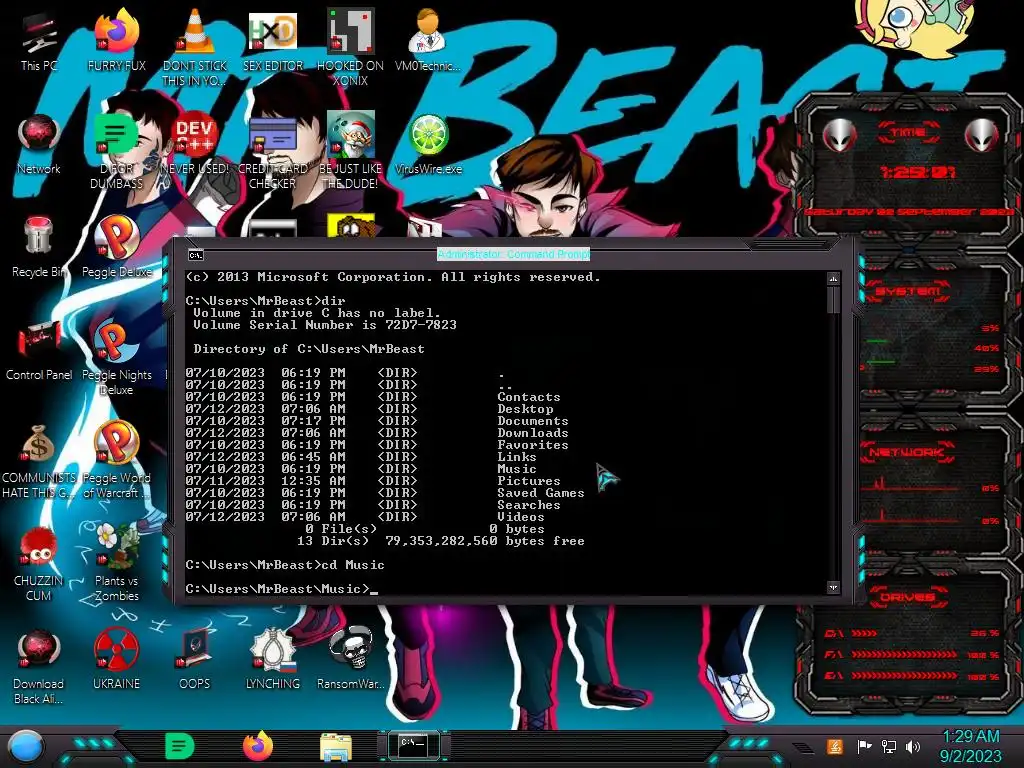This screenshot has width=1024, height=768.
Task: Open the Peggle Deluxe shortcut
Action: 116,248
